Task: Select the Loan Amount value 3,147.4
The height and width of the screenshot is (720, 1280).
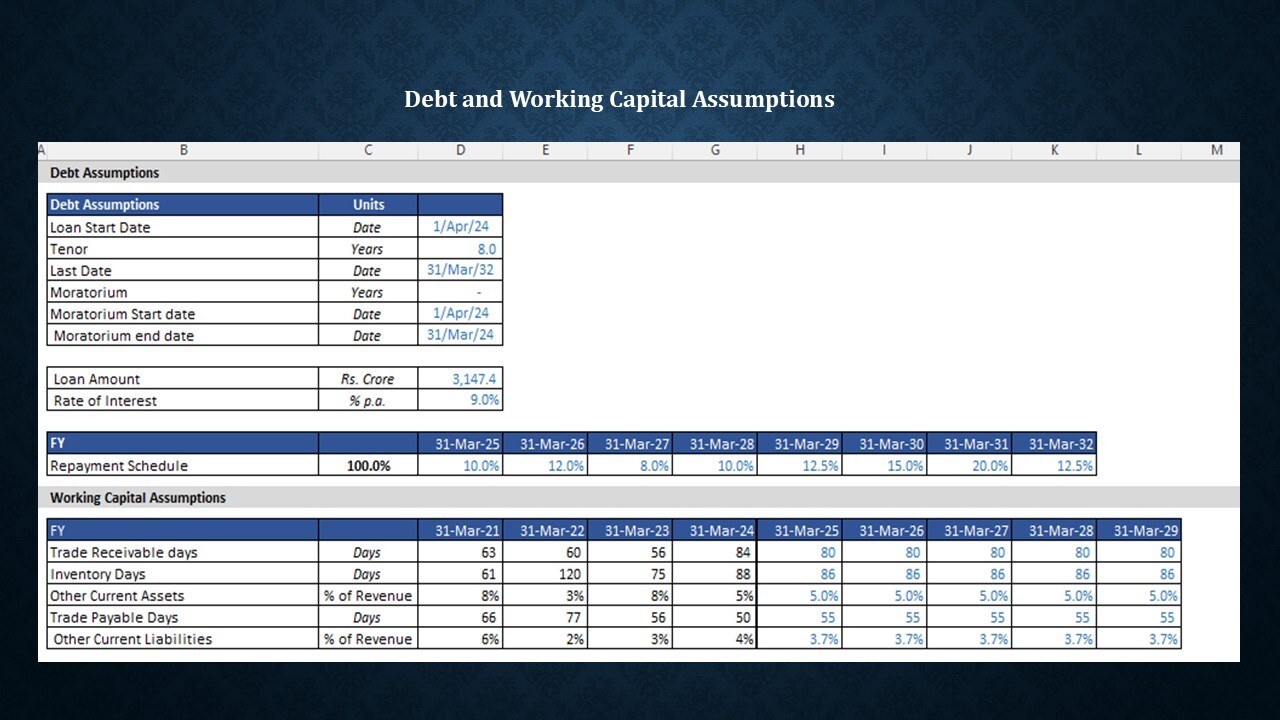Action: point(460,379)
